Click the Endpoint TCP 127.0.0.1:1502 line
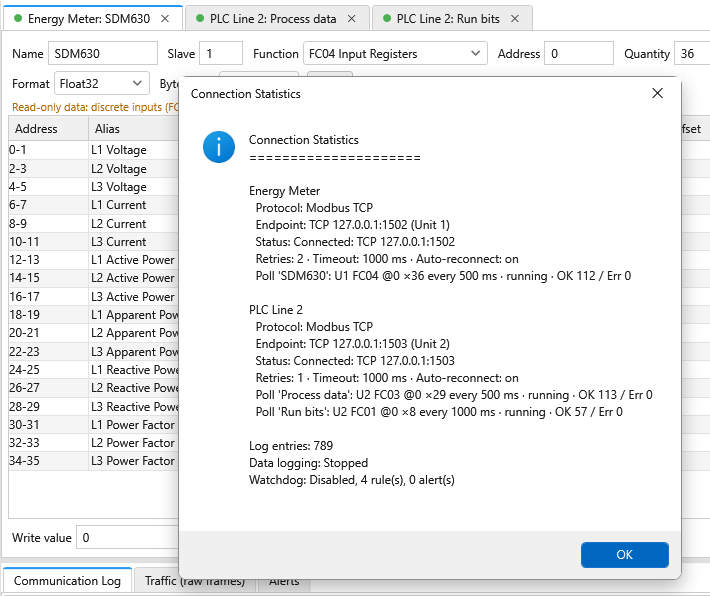710x596 pixels. click(x=352, y=225)
